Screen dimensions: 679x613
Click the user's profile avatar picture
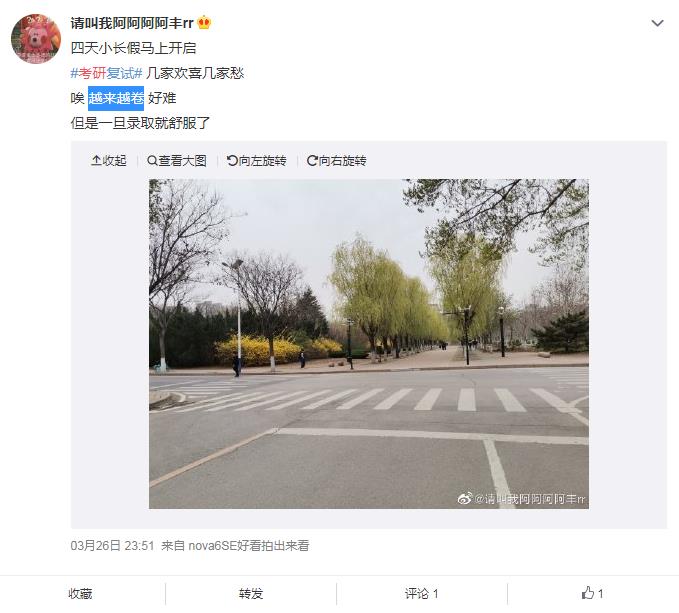36,39
